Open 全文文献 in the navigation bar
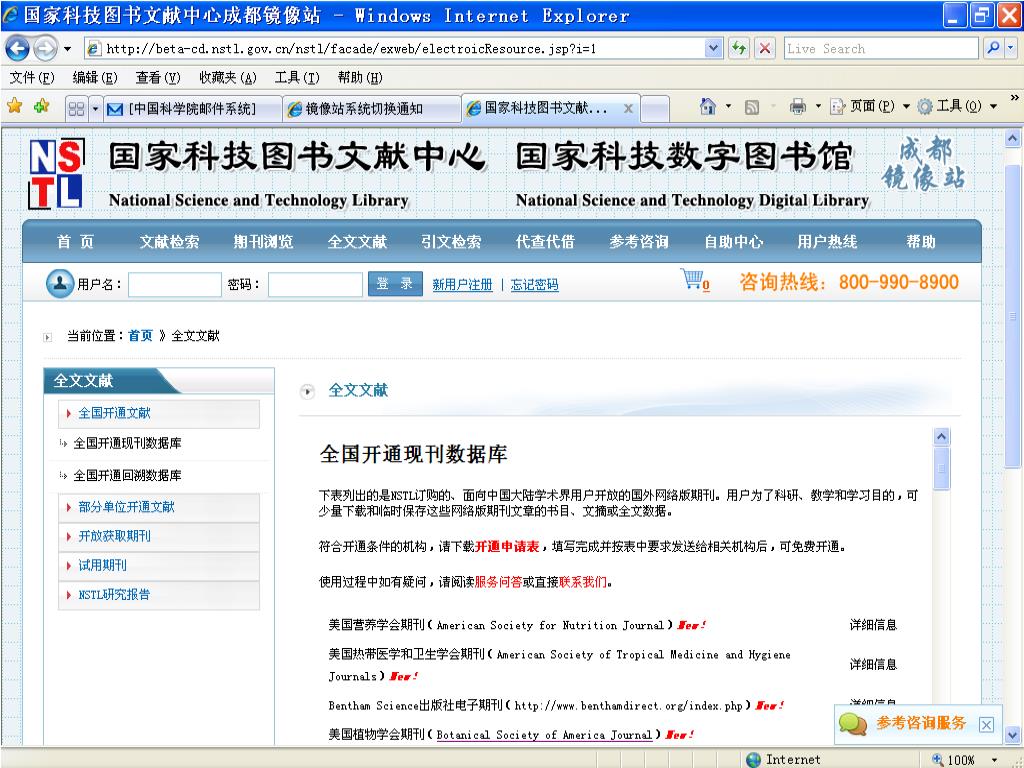The height and width of the screenshot is (768, 1024). 357,242
